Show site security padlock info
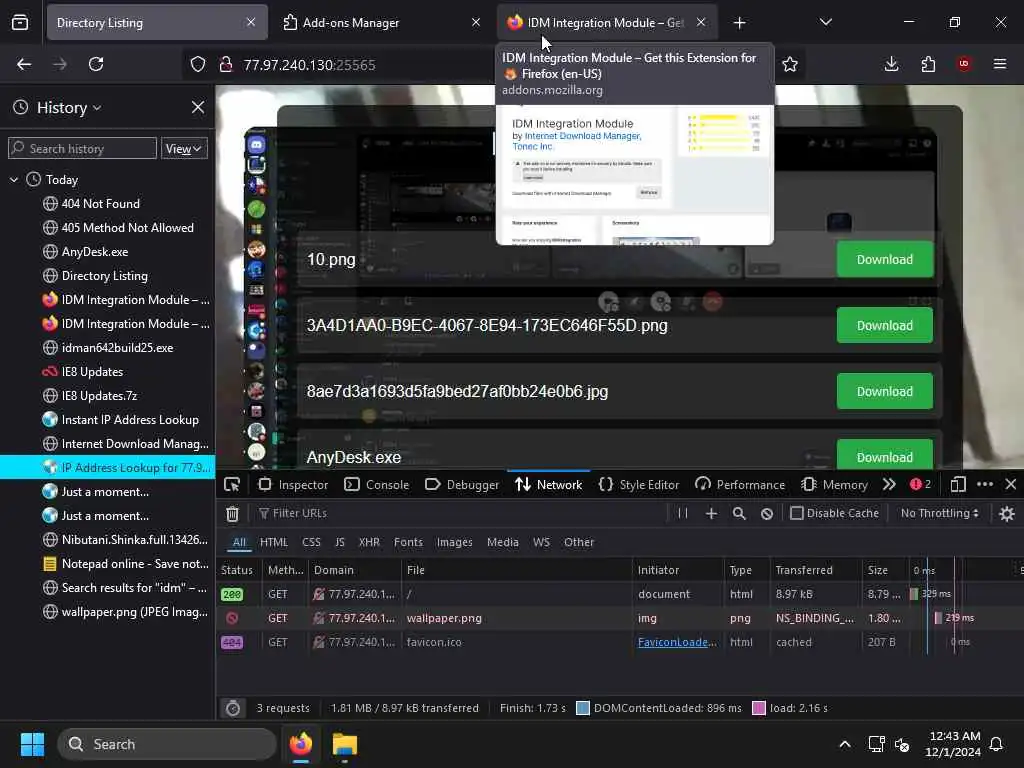The width and height of the screenshot is (1024, 768). click(x=225, y=65)
